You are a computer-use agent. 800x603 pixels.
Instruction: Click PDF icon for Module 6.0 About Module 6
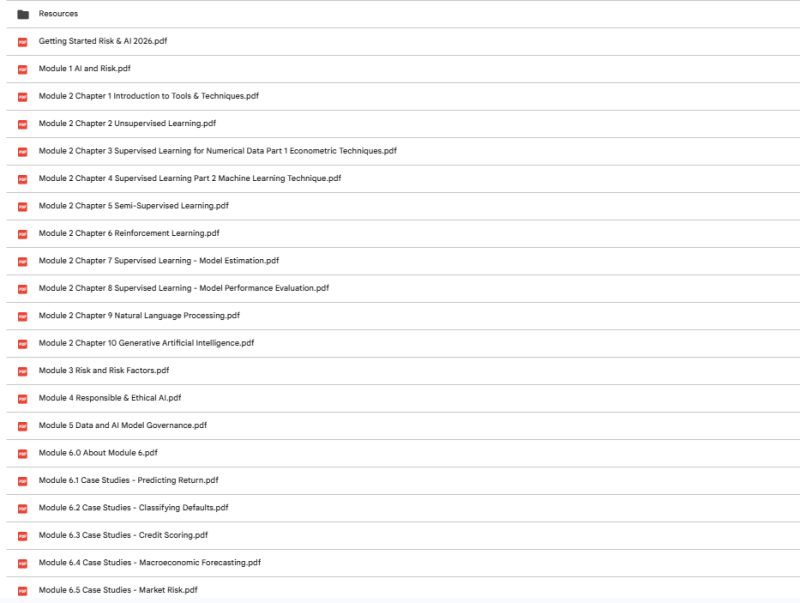pyautogui.click(x=23, y=454)
